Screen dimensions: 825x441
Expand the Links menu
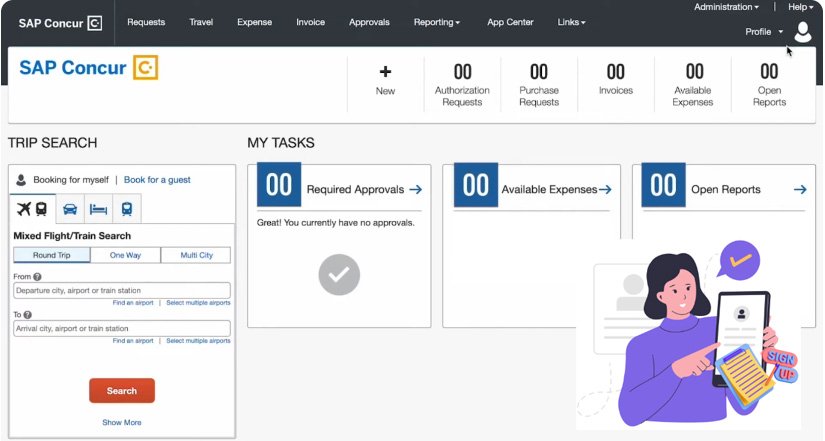[571, 22]
